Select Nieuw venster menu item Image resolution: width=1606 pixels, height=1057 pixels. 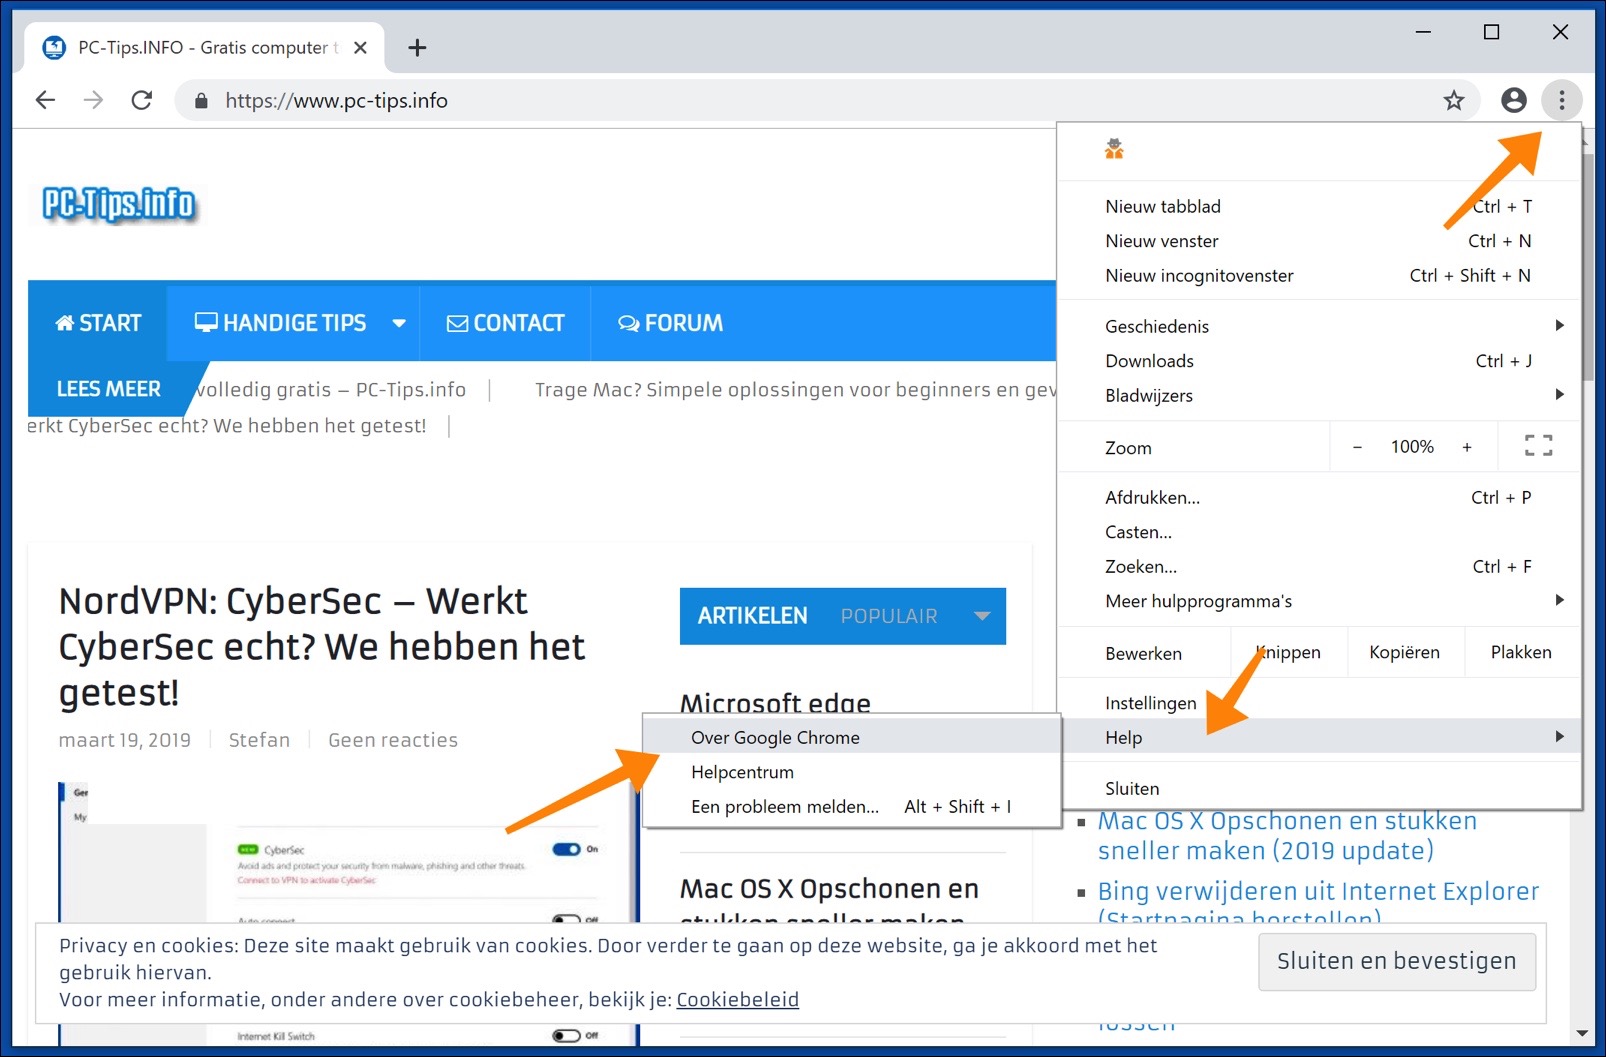click(1319, 241)
